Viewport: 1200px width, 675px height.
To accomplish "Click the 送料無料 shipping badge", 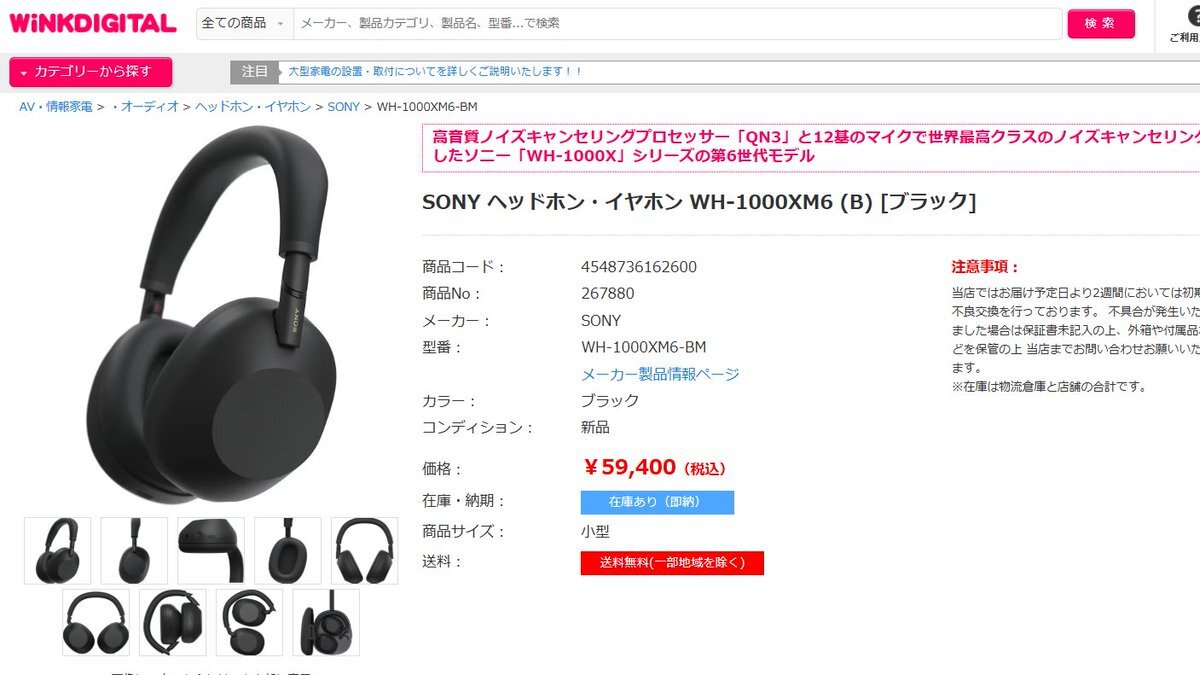I will tap(672, 563).
